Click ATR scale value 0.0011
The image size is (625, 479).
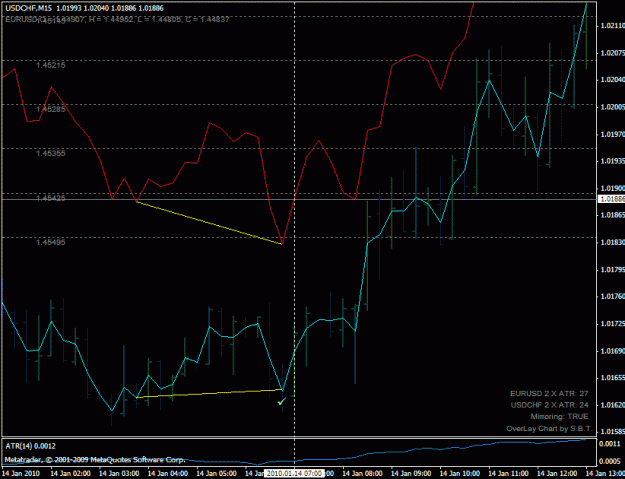pyautogui.click(x=610, y=444)
